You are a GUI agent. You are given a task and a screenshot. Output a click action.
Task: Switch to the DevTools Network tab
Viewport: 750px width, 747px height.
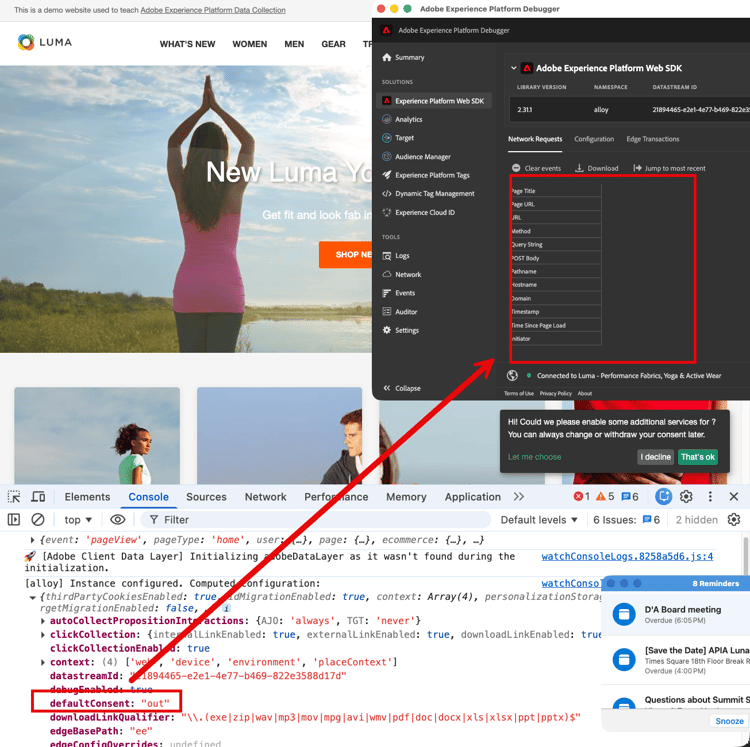[x=265, y=497]
